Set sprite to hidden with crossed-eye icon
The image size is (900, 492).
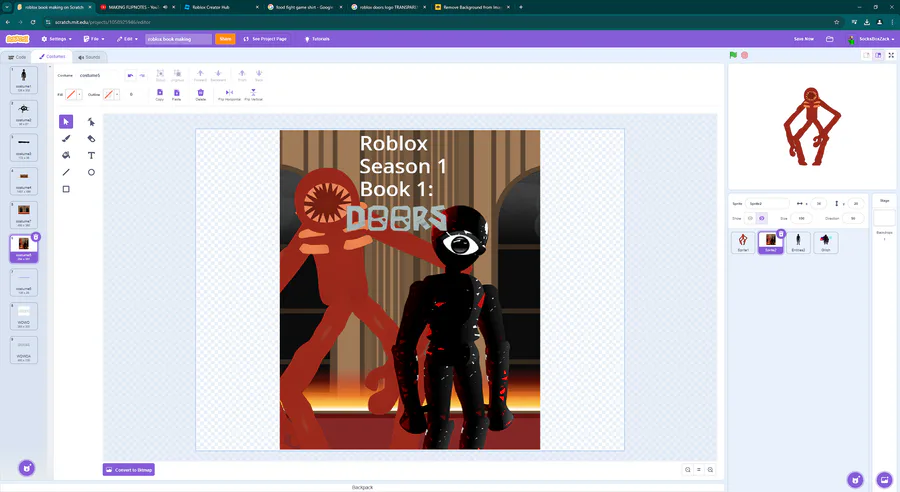coord(762,218)
